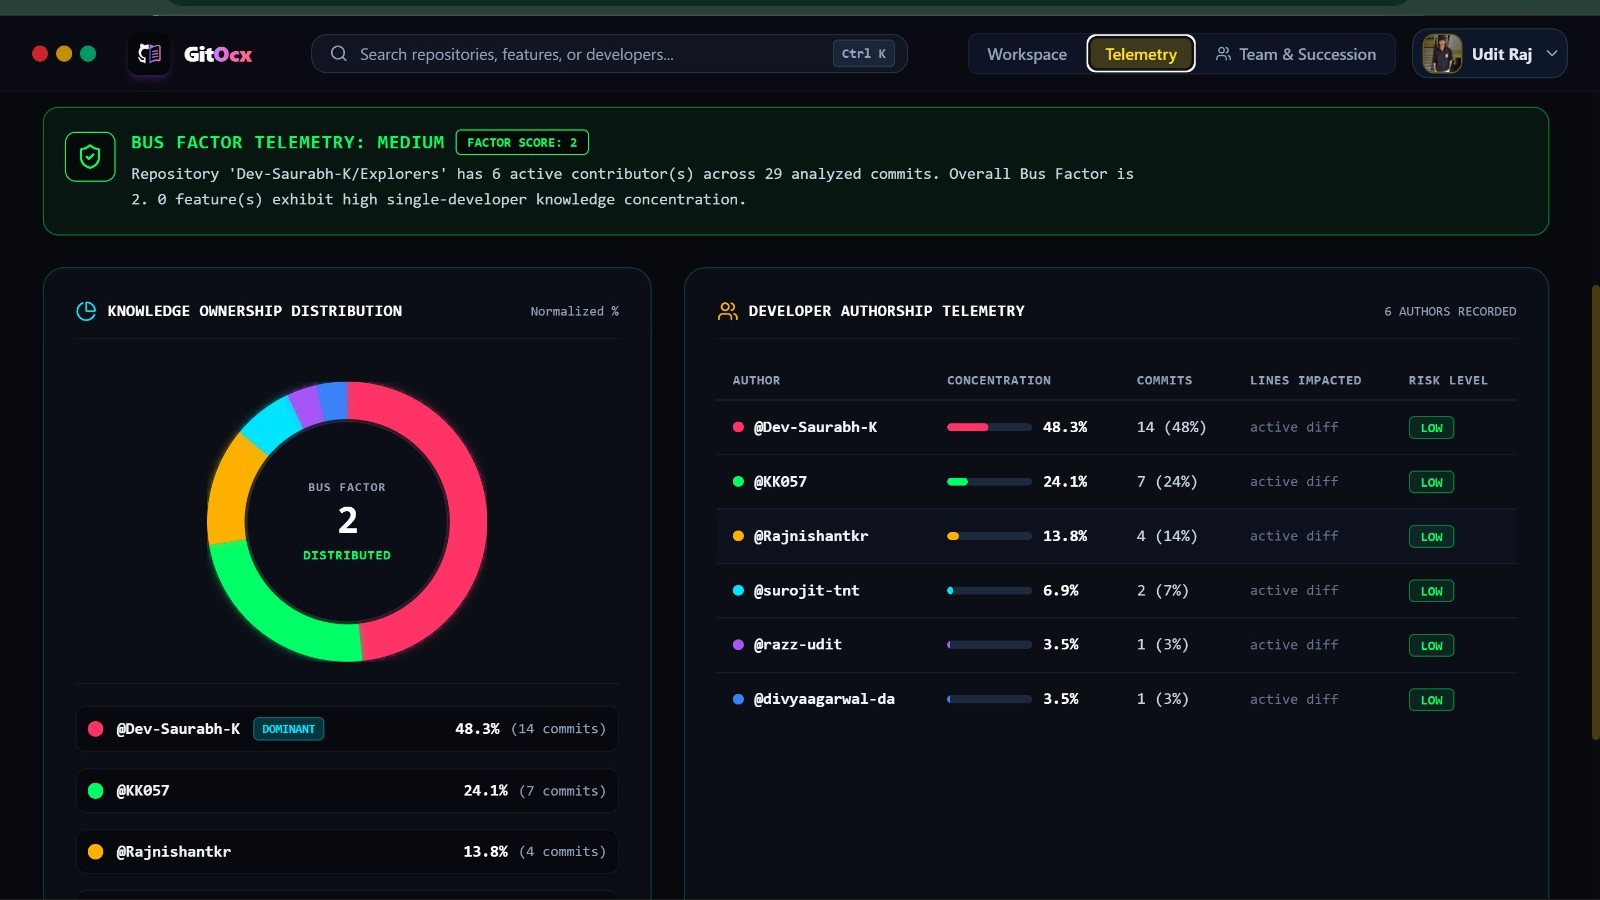Focus the search repositories input field
The width and height of the screenshot is (1600, 900).
609,54
